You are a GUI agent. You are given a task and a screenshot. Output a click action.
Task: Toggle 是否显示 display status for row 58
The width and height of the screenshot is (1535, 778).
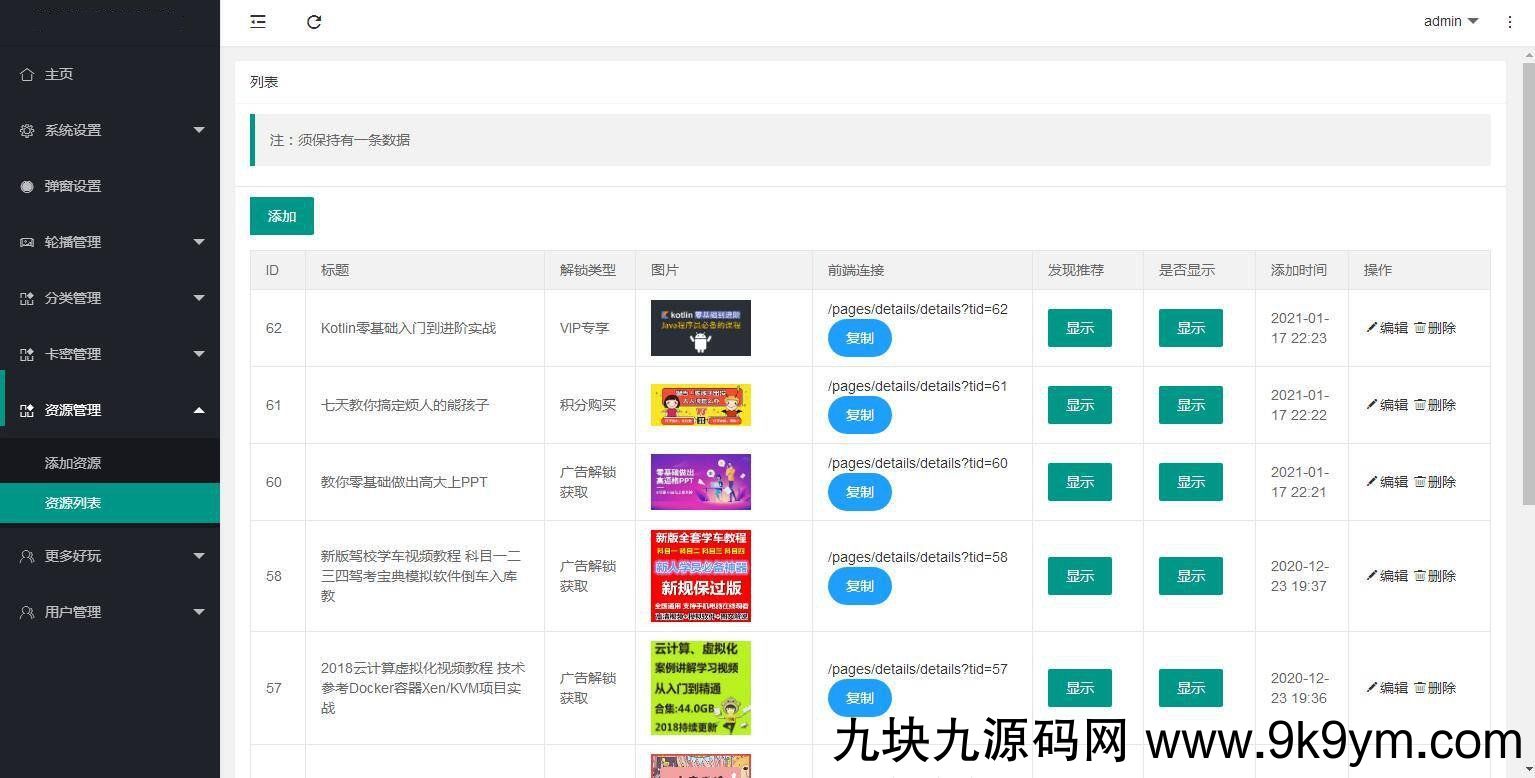click(x=1190, y=576)
